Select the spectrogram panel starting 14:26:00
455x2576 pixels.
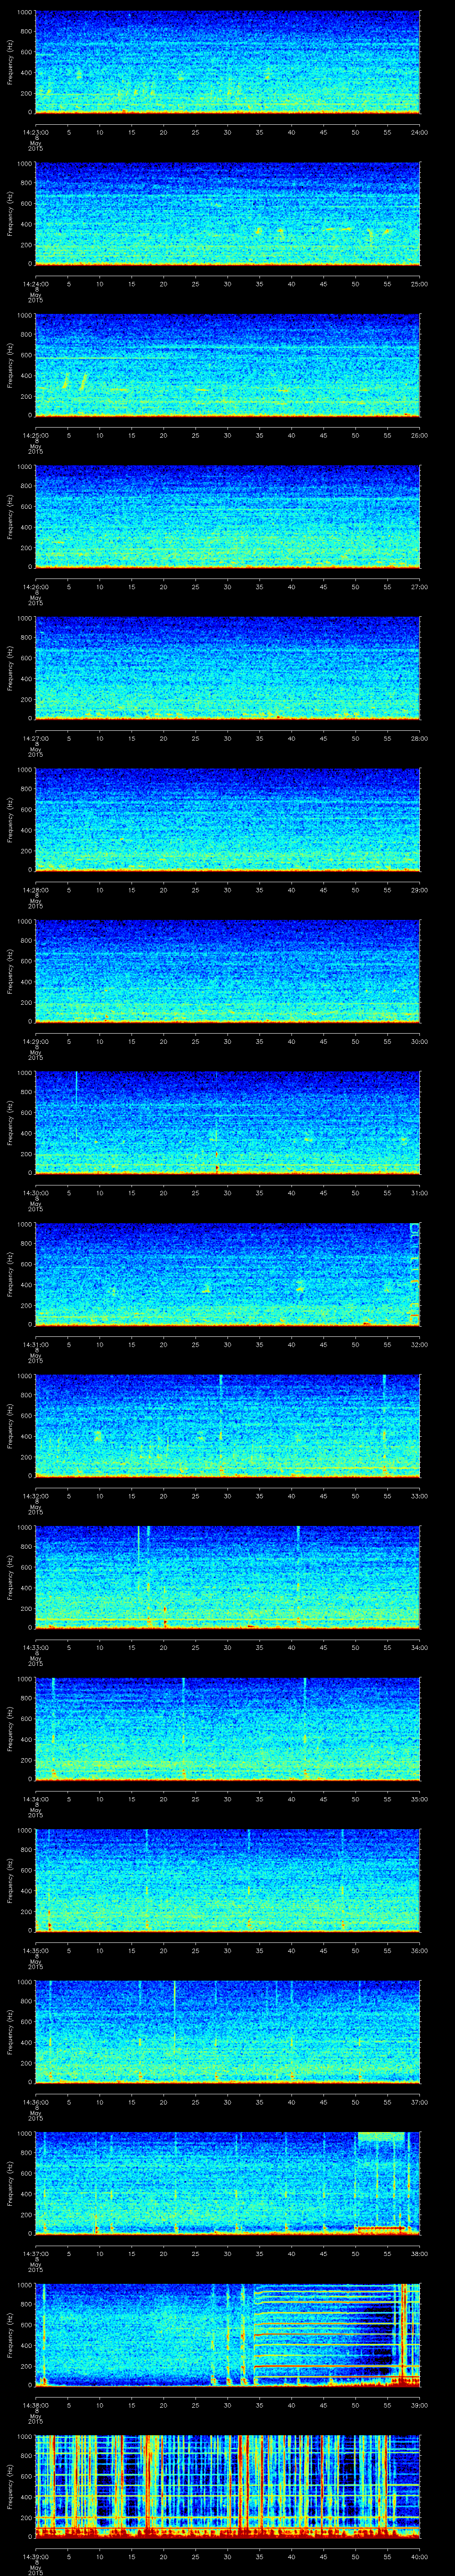pyautogui.click(x=227, y=517)
